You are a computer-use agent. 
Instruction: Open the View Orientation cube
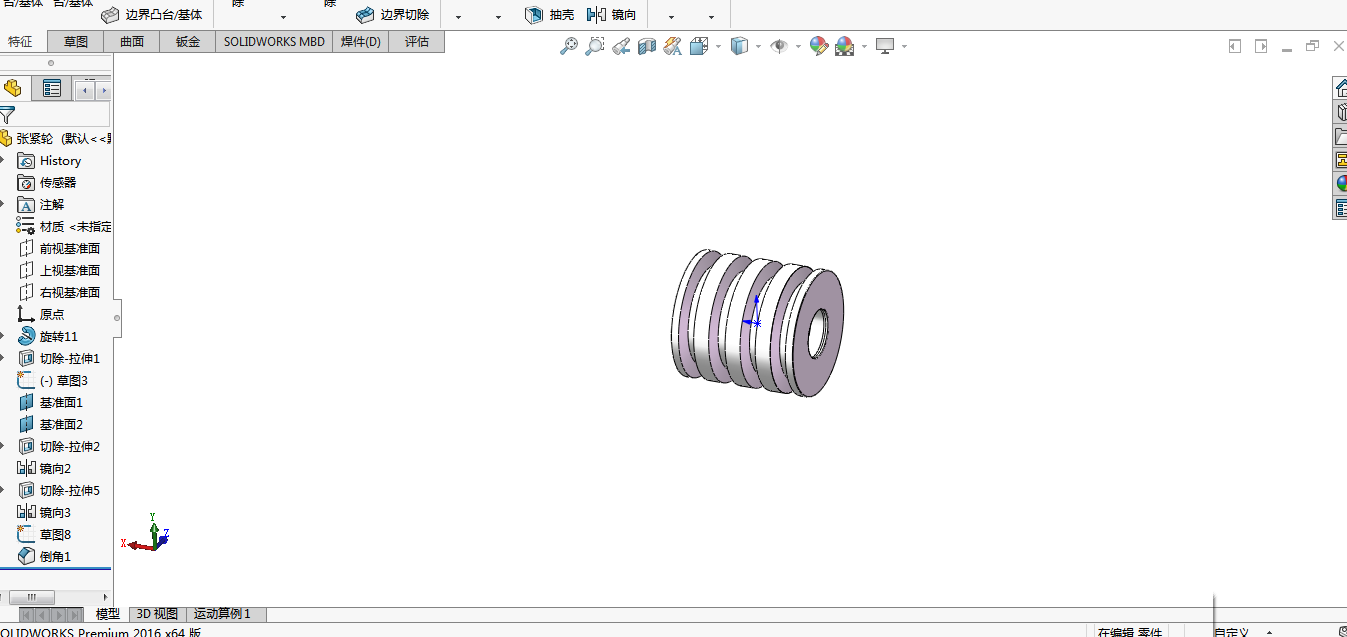coord(699,46)
